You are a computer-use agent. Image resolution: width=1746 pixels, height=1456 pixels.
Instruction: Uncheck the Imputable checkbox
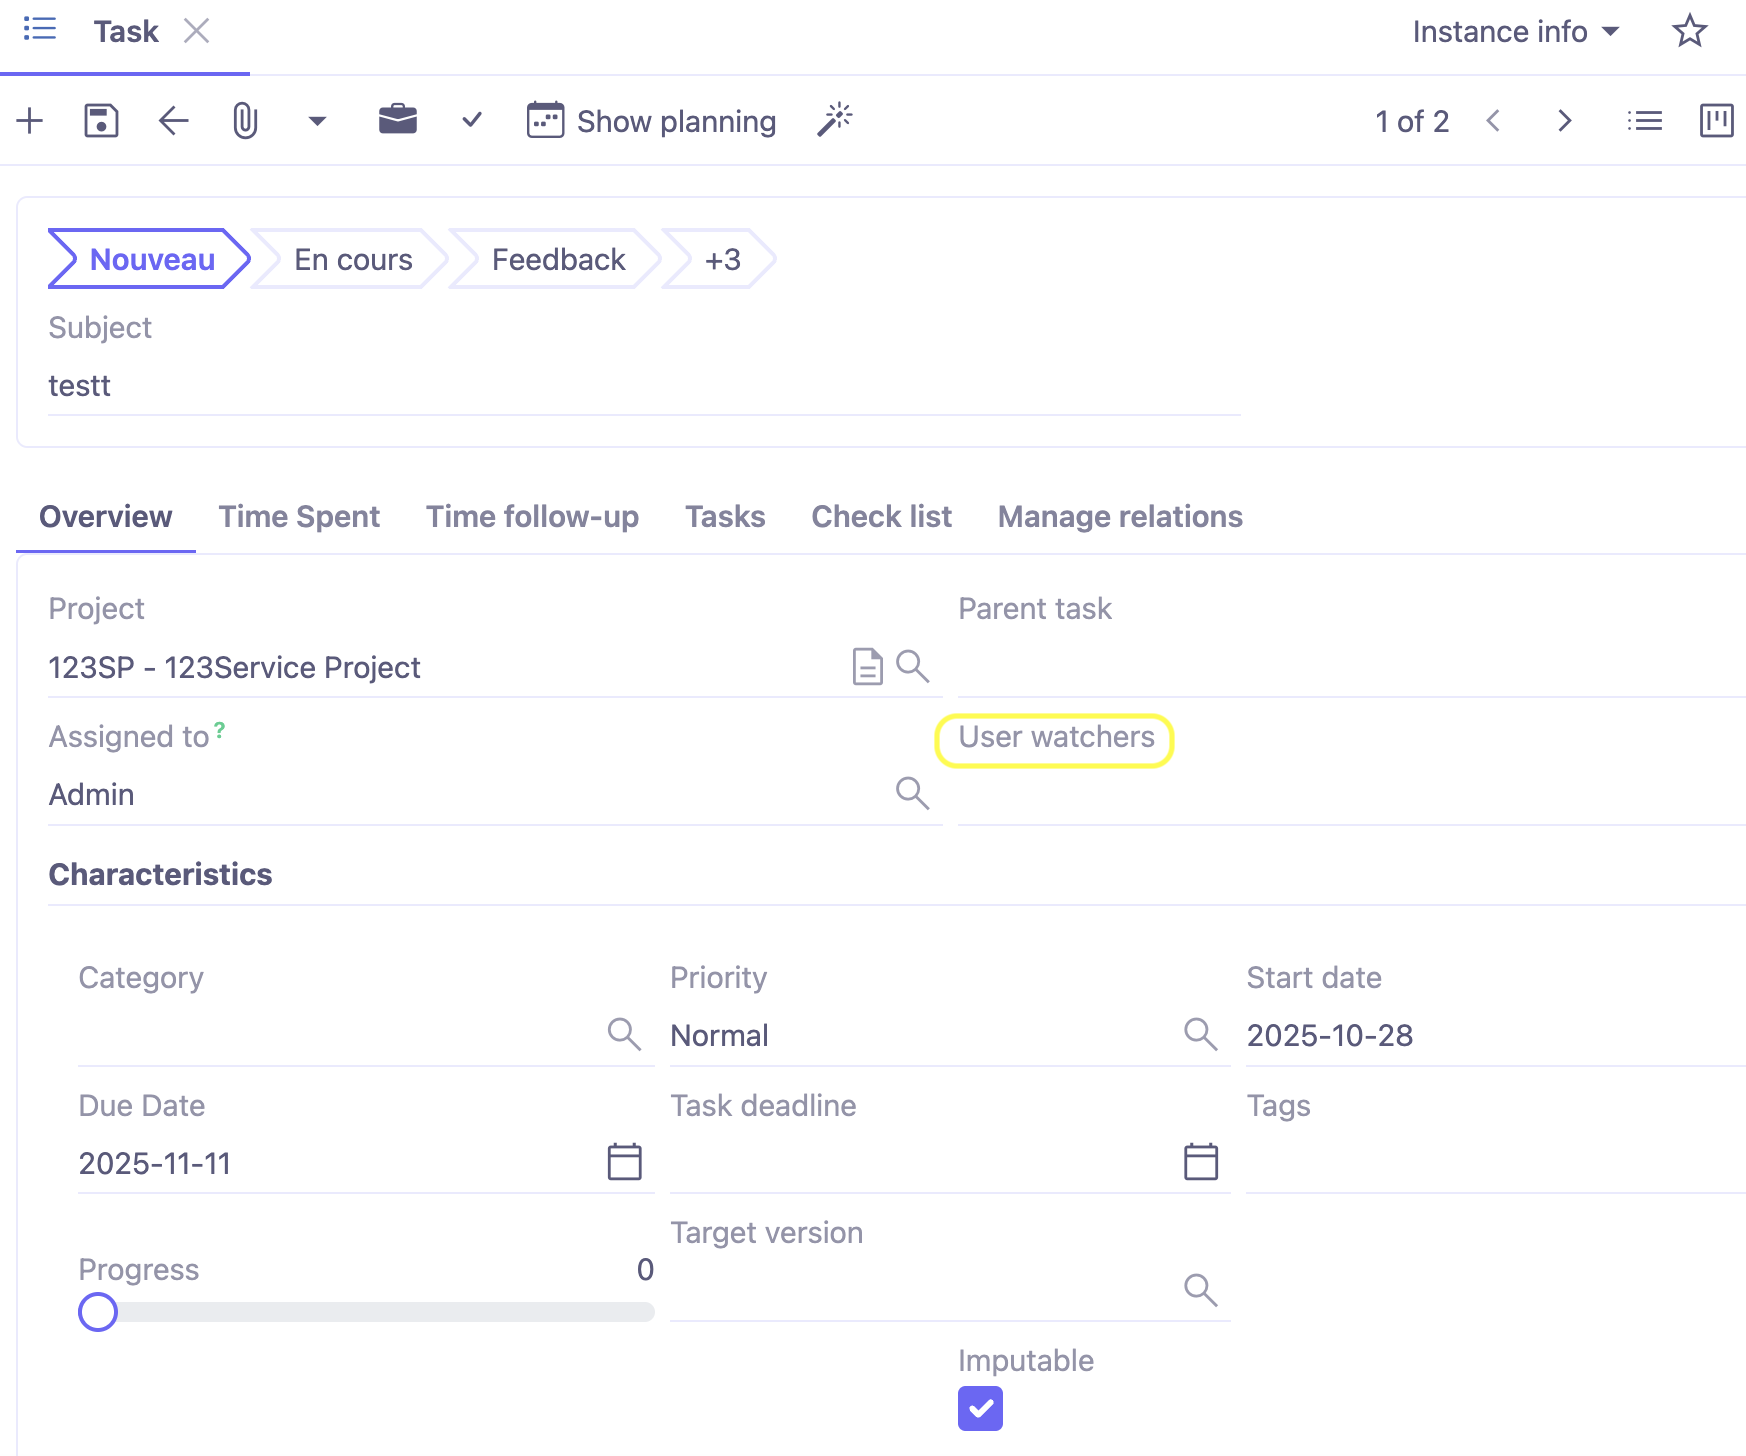click(980, 1408)
